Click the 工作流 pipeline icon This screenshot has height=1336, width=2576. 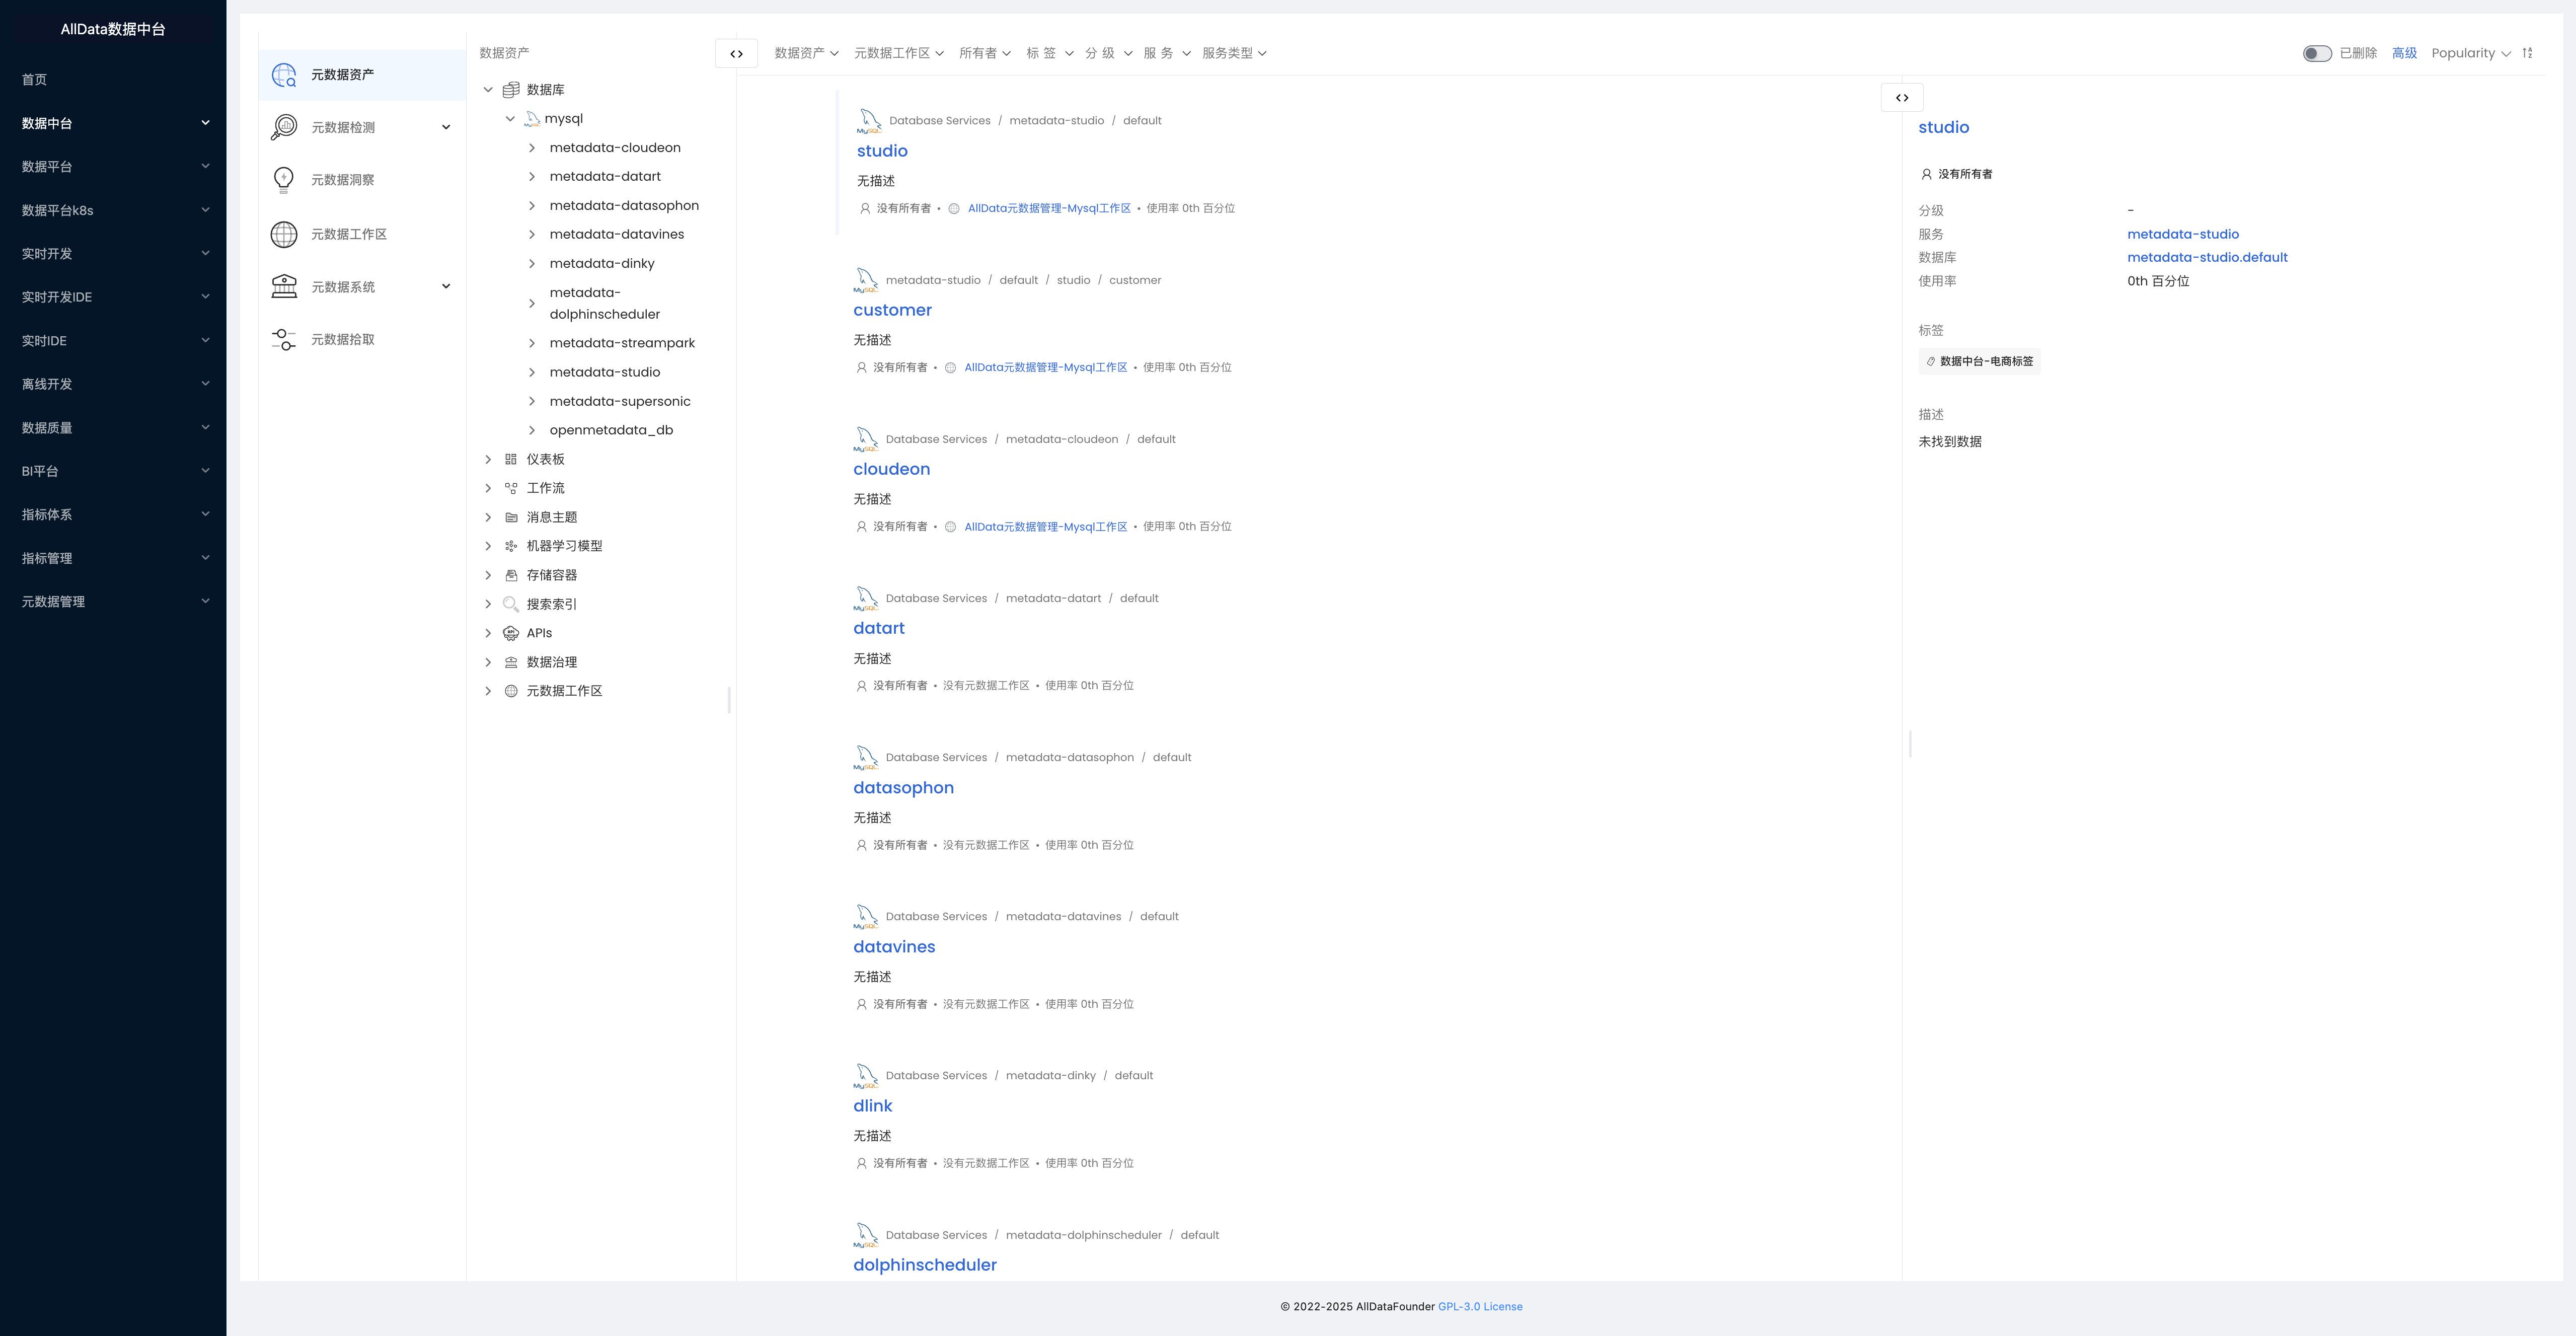[511, 488]
